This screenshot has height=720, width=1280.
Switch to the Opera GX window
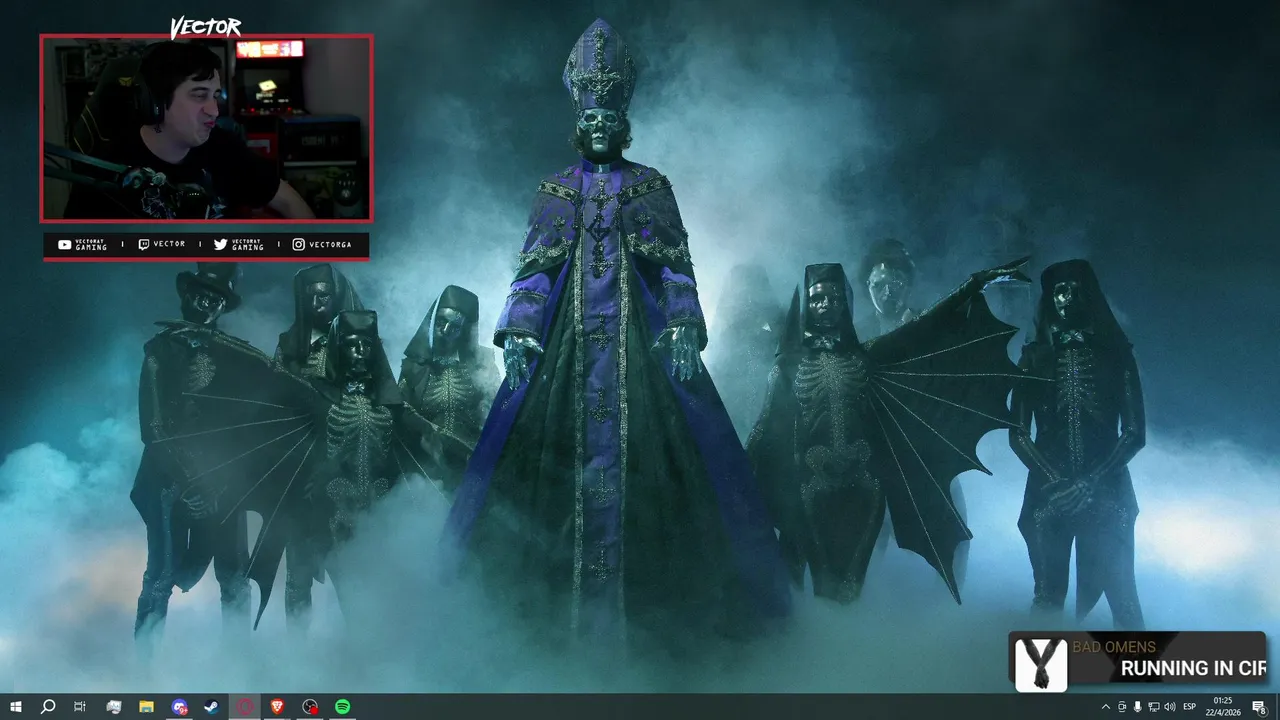click(245, 707)
